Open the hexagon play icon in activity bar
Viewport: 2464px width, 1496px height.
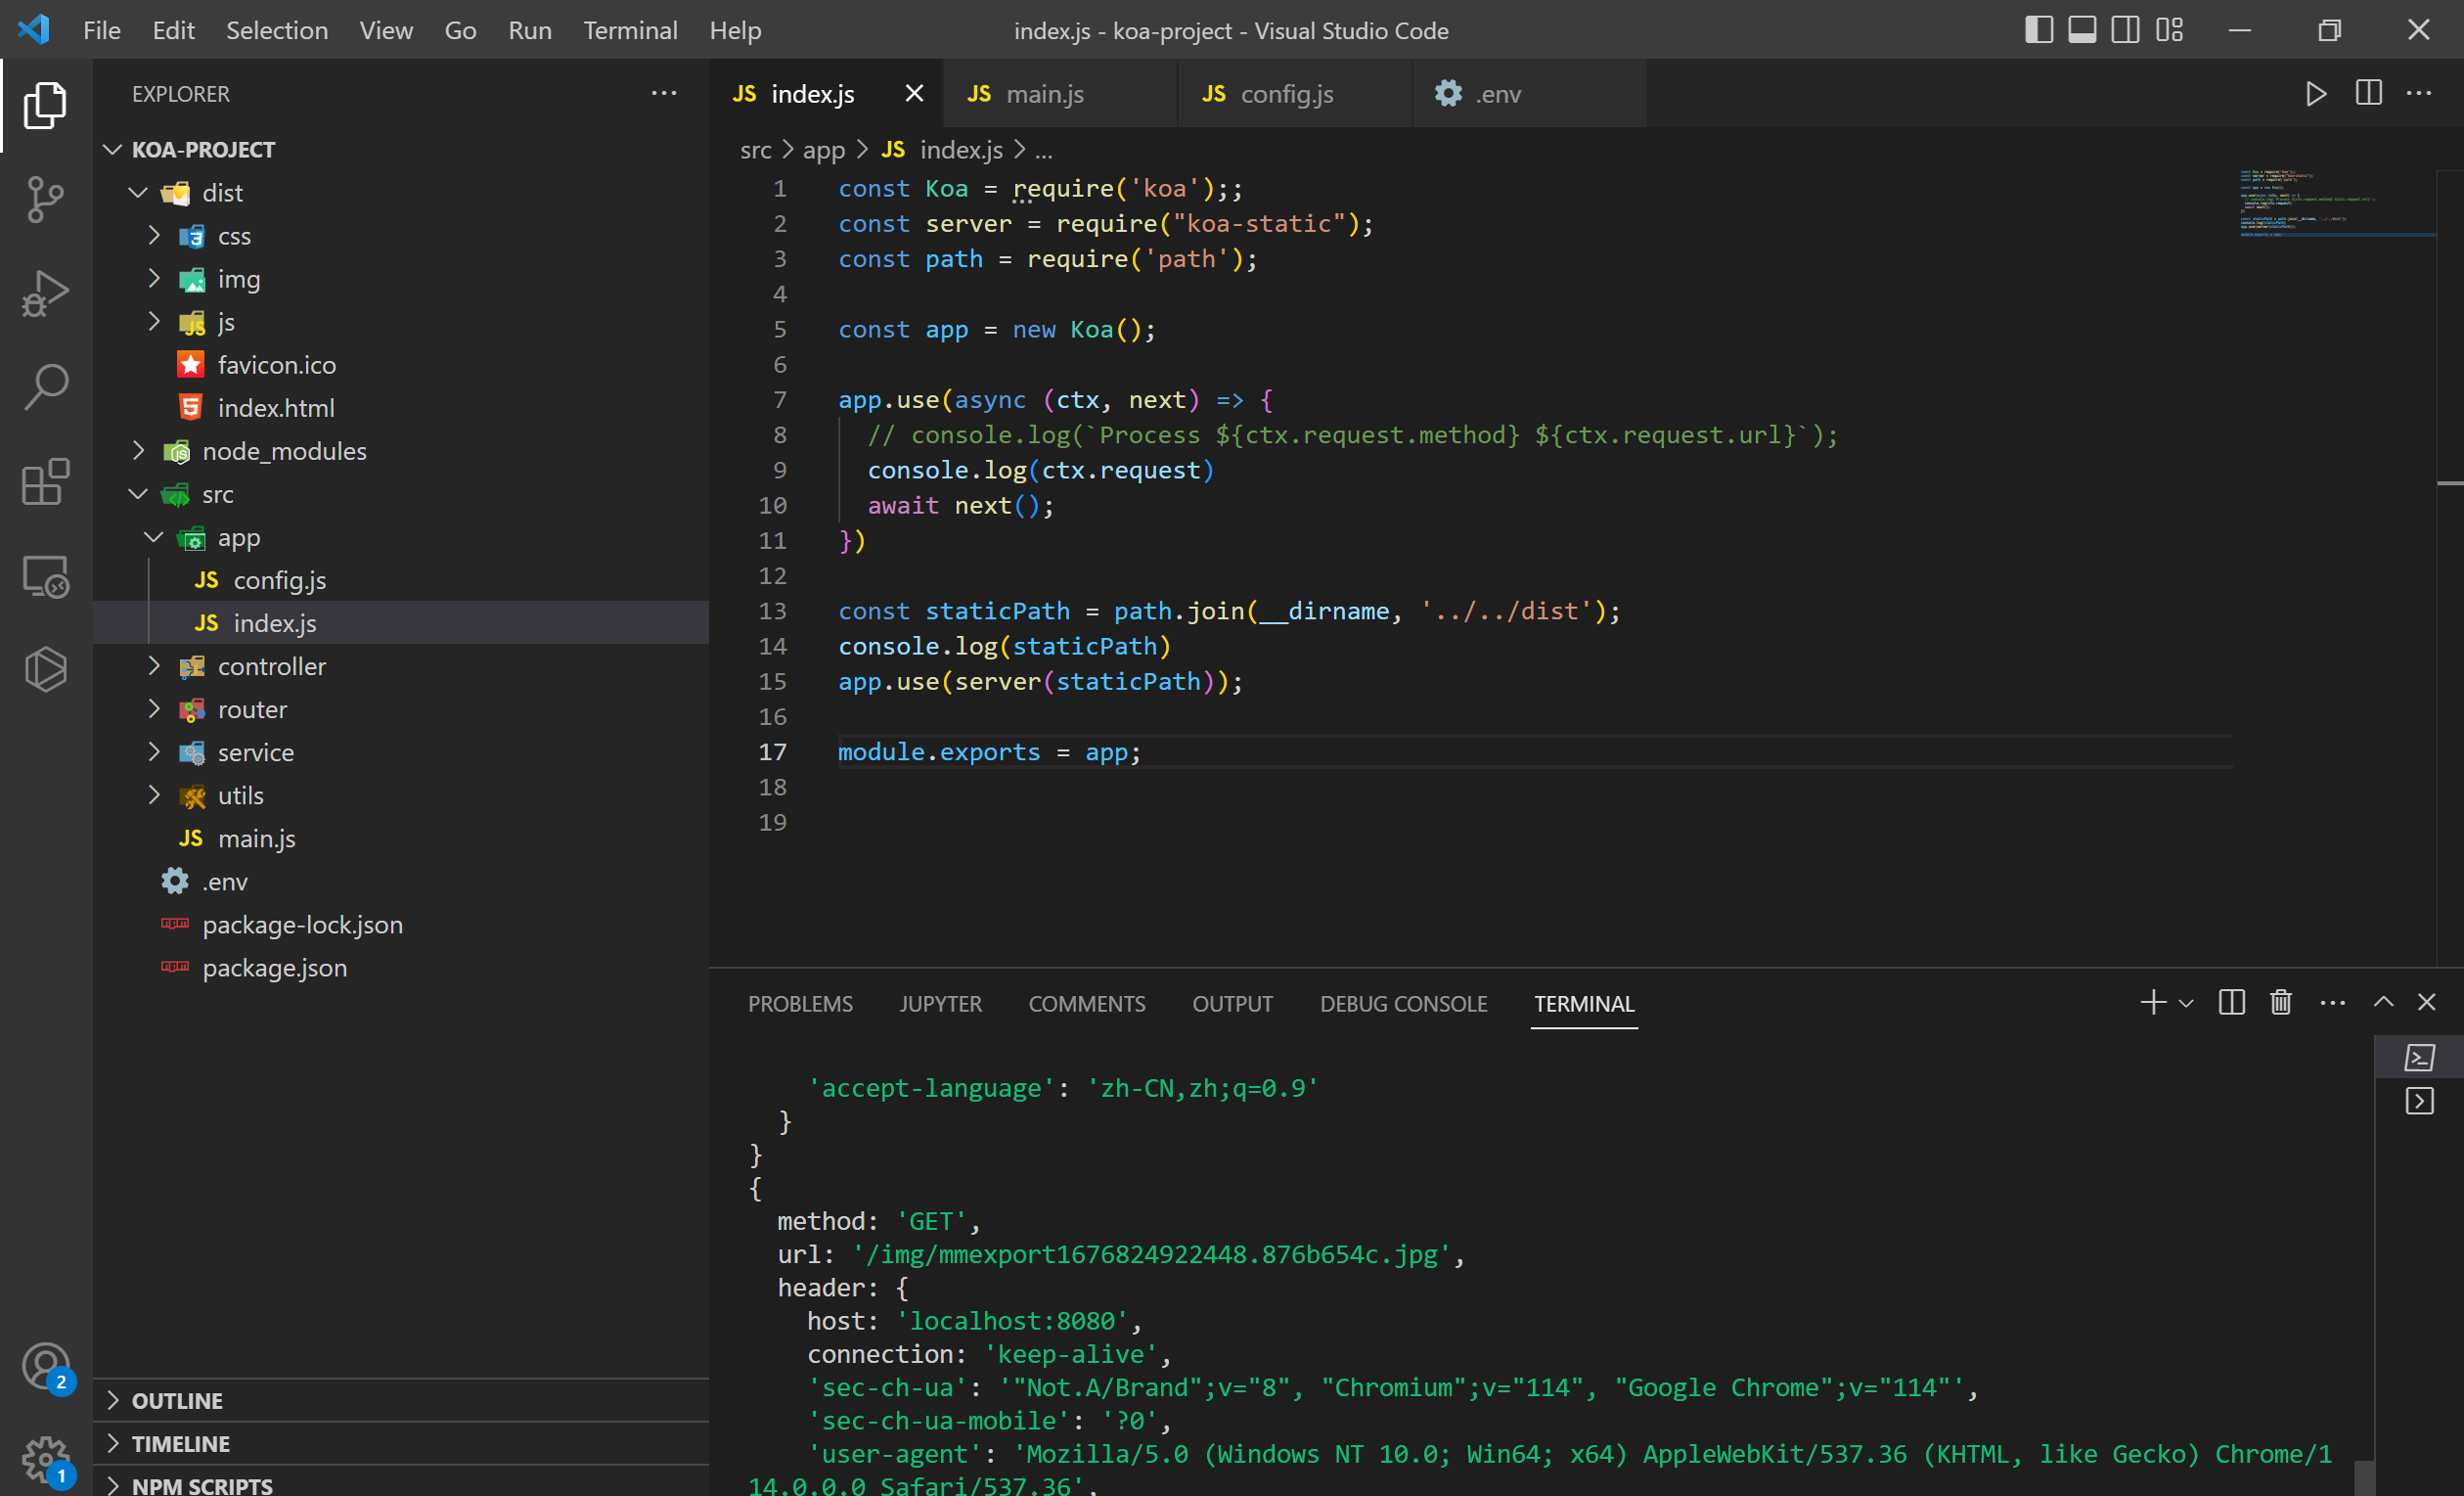(45, 669)
